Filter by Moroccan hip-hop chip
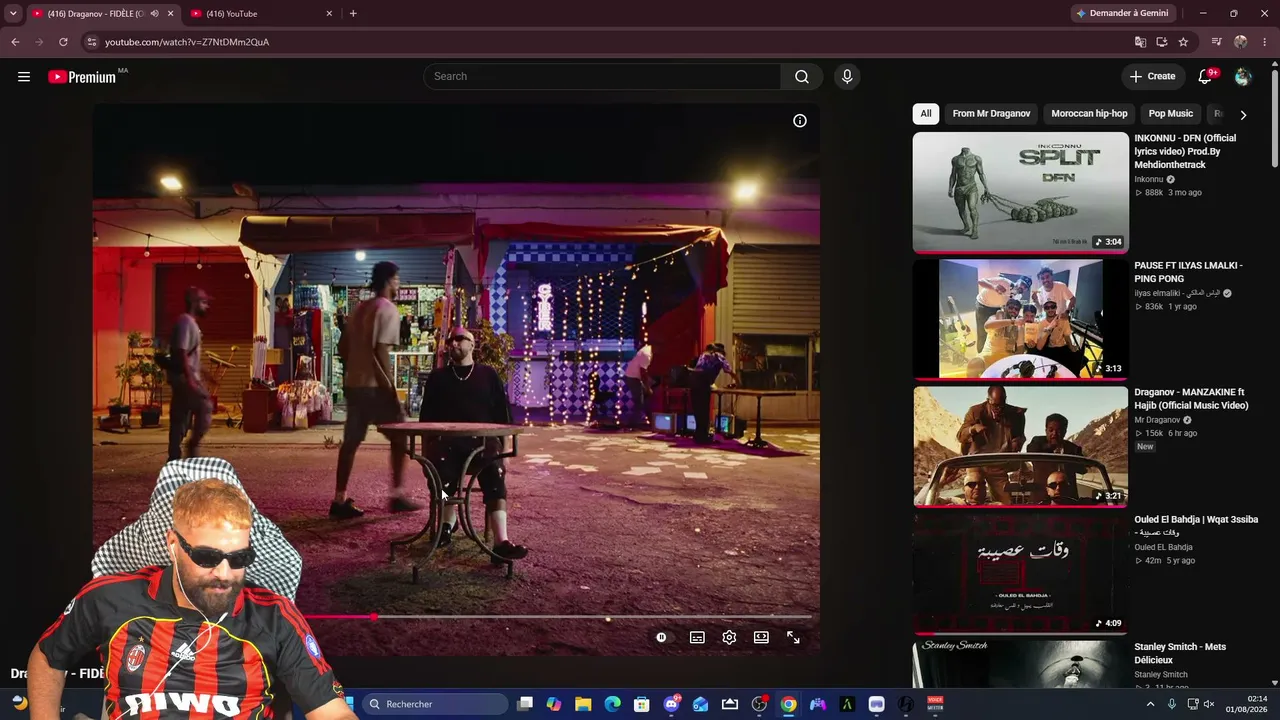The image size is (1280, 720). 1089,114
